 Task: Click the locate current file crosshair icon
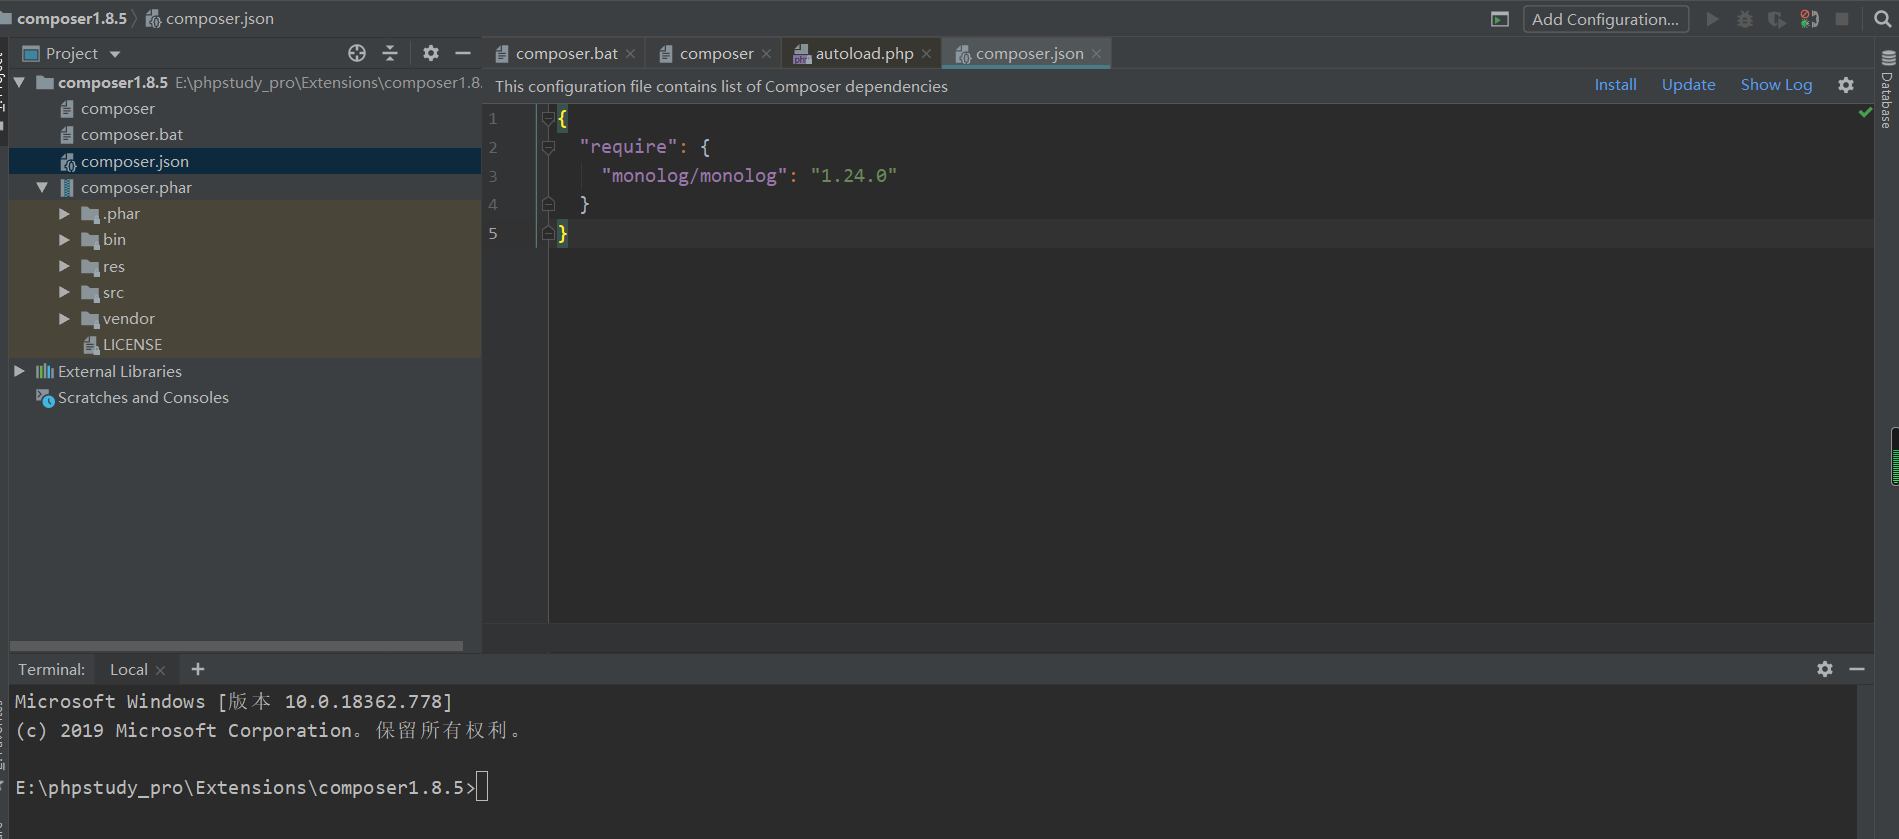coord(357,53)
